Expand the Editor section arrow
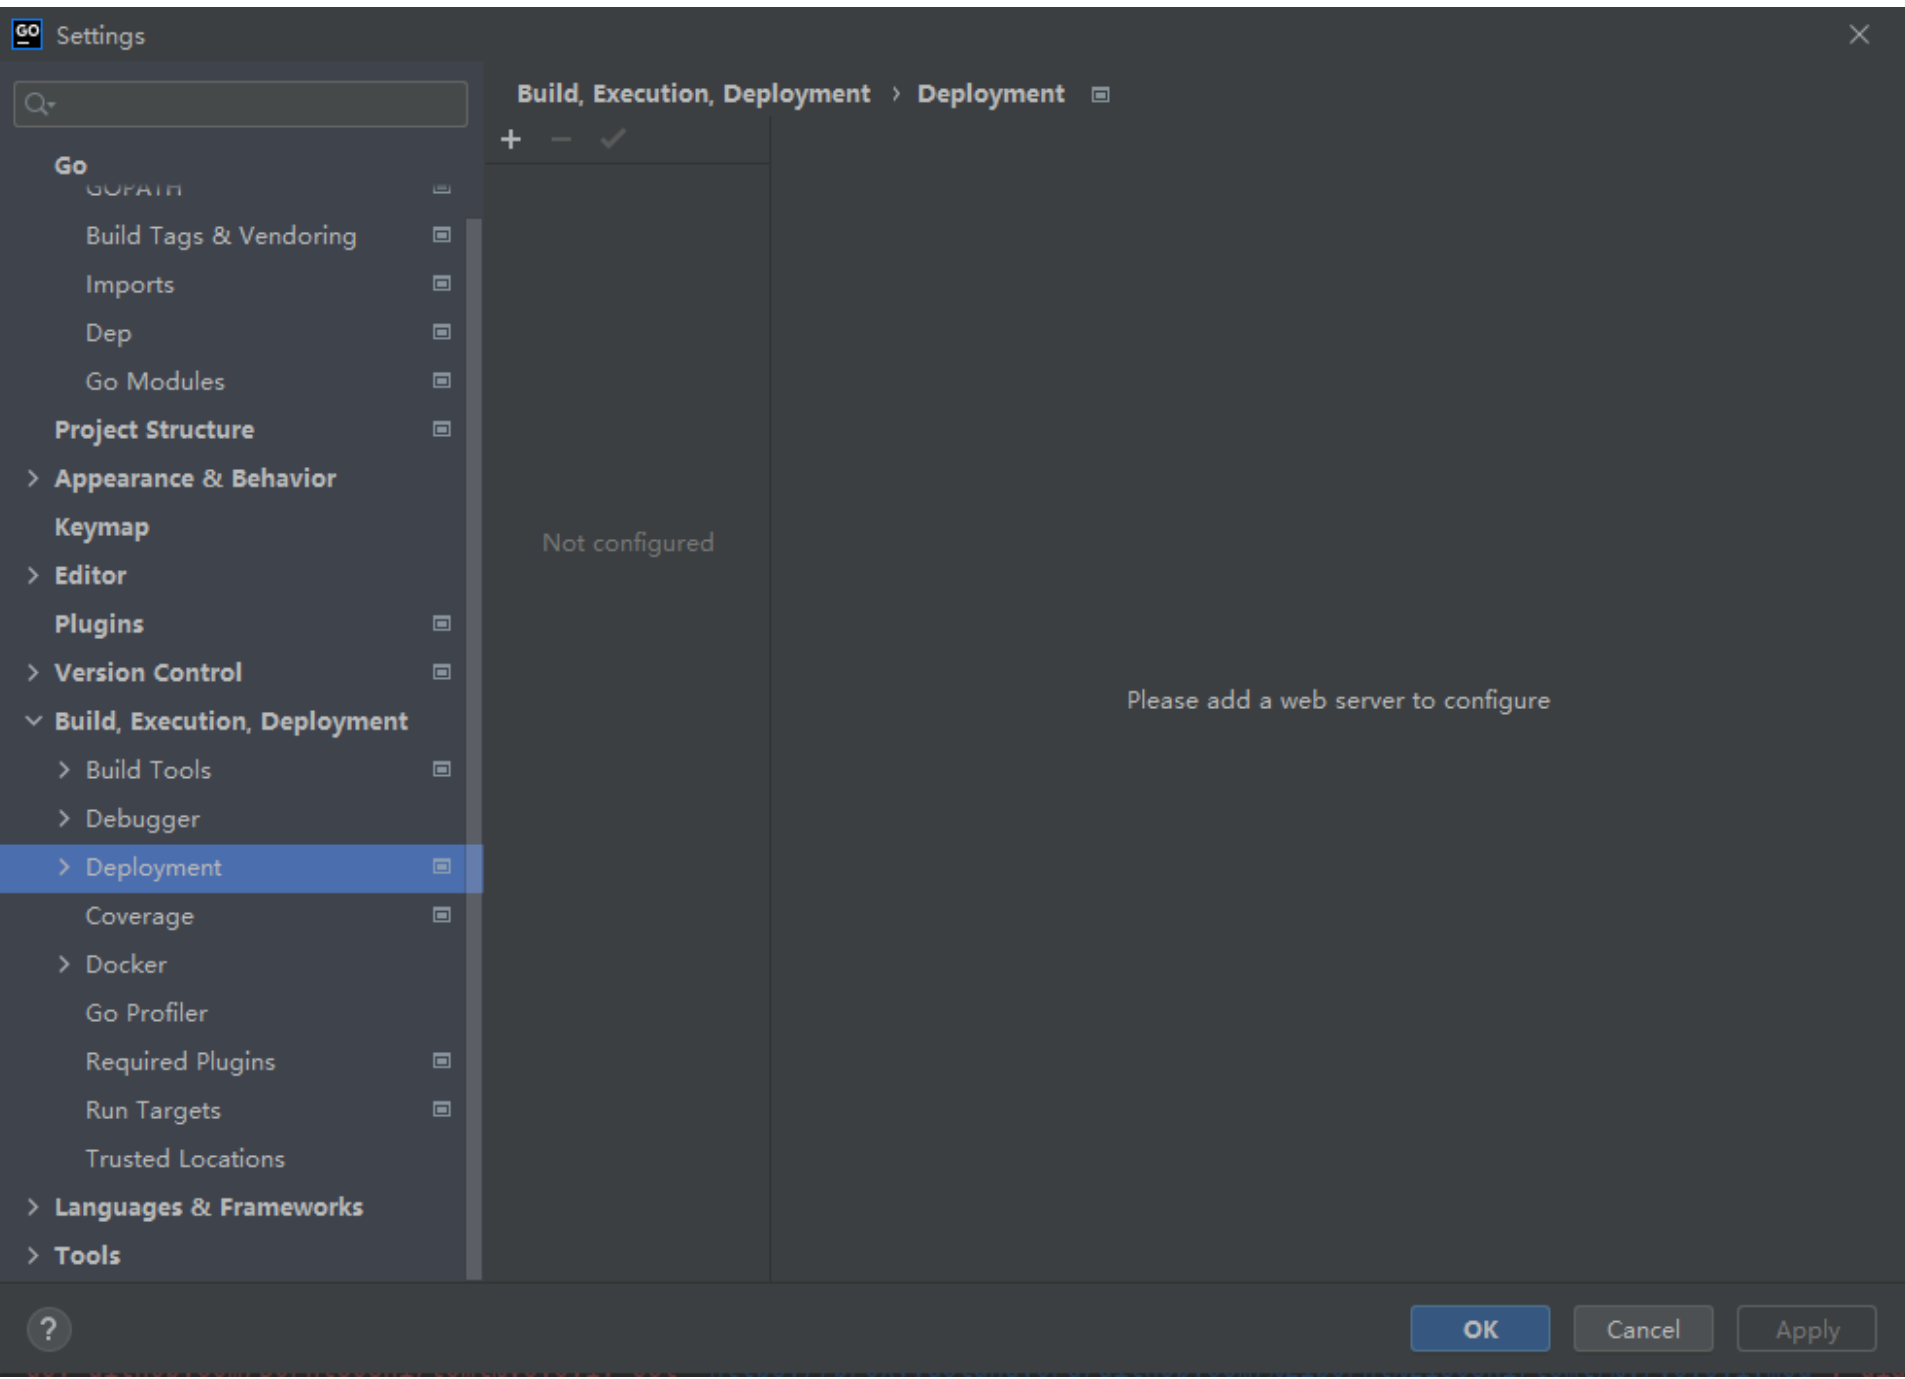 tap(33, 575)
